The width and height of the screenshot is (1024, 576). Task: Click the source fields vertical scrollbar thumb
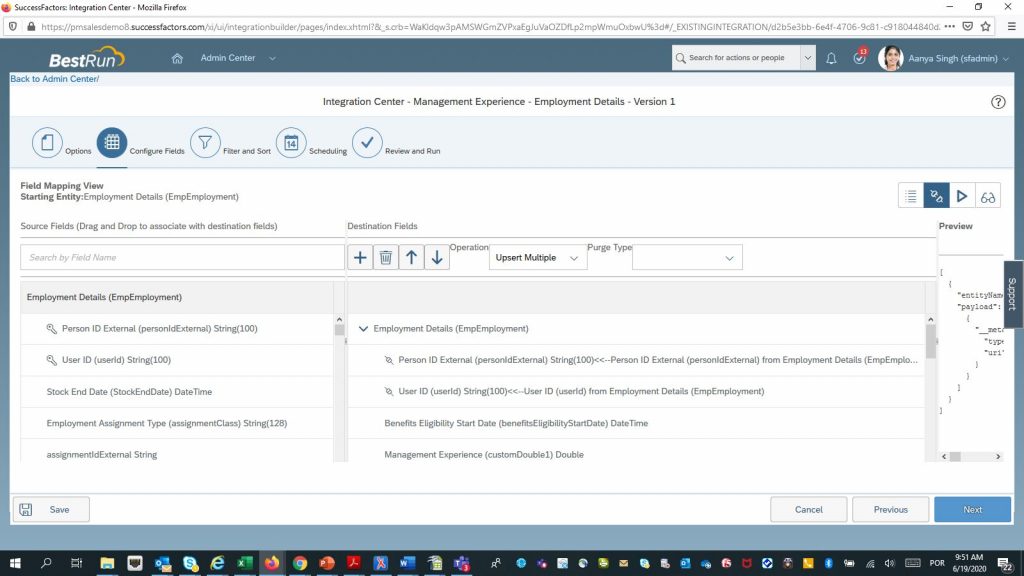click(x=339, y=330)
